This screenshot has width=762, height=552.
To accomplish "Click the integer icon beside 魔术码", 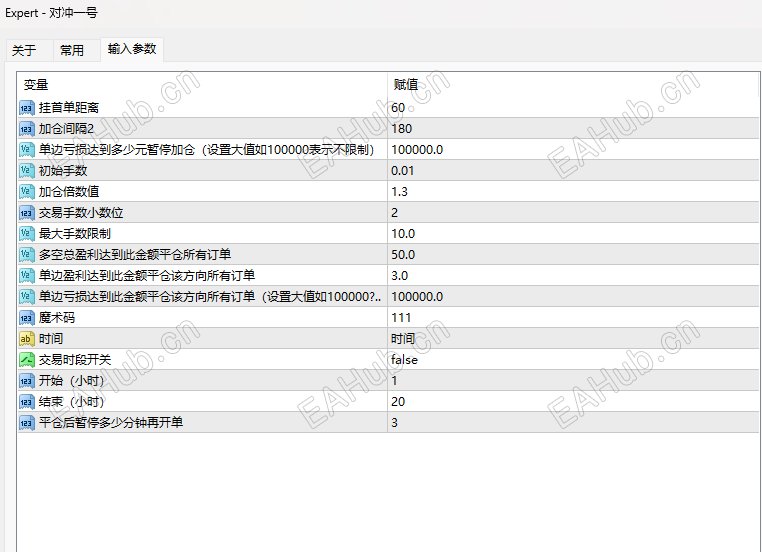I will pos(27,318).
